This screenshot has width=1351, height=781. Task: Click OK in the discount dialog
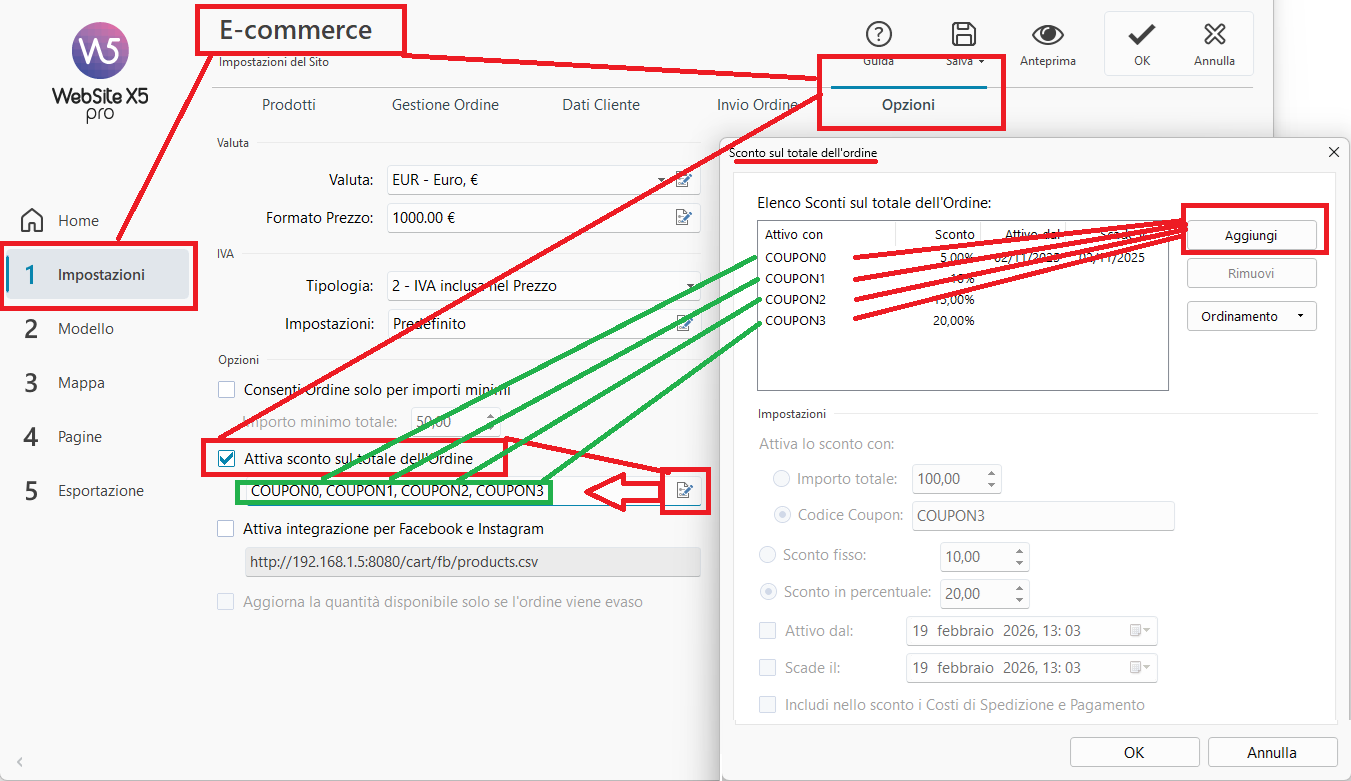(x=1133, y=752)
